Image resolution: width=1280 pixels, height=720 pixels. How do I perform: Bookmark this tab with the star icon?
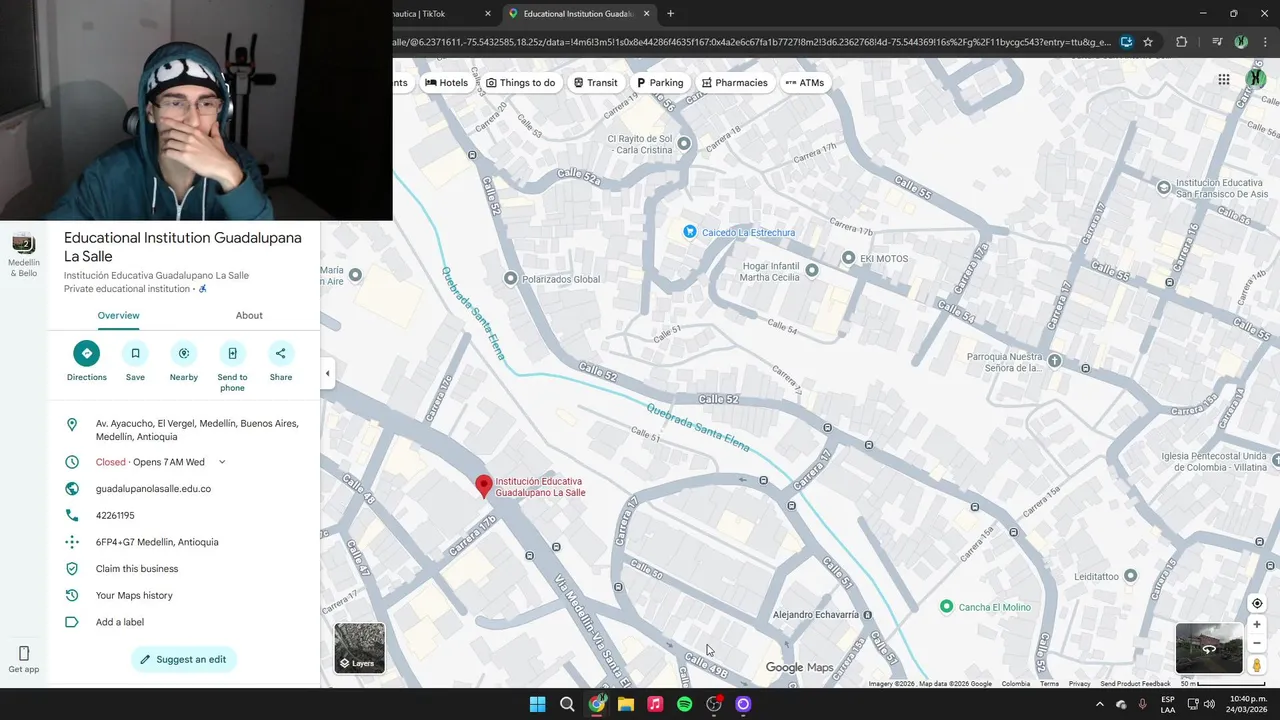pyautogui.click(x=1148, y=42)
